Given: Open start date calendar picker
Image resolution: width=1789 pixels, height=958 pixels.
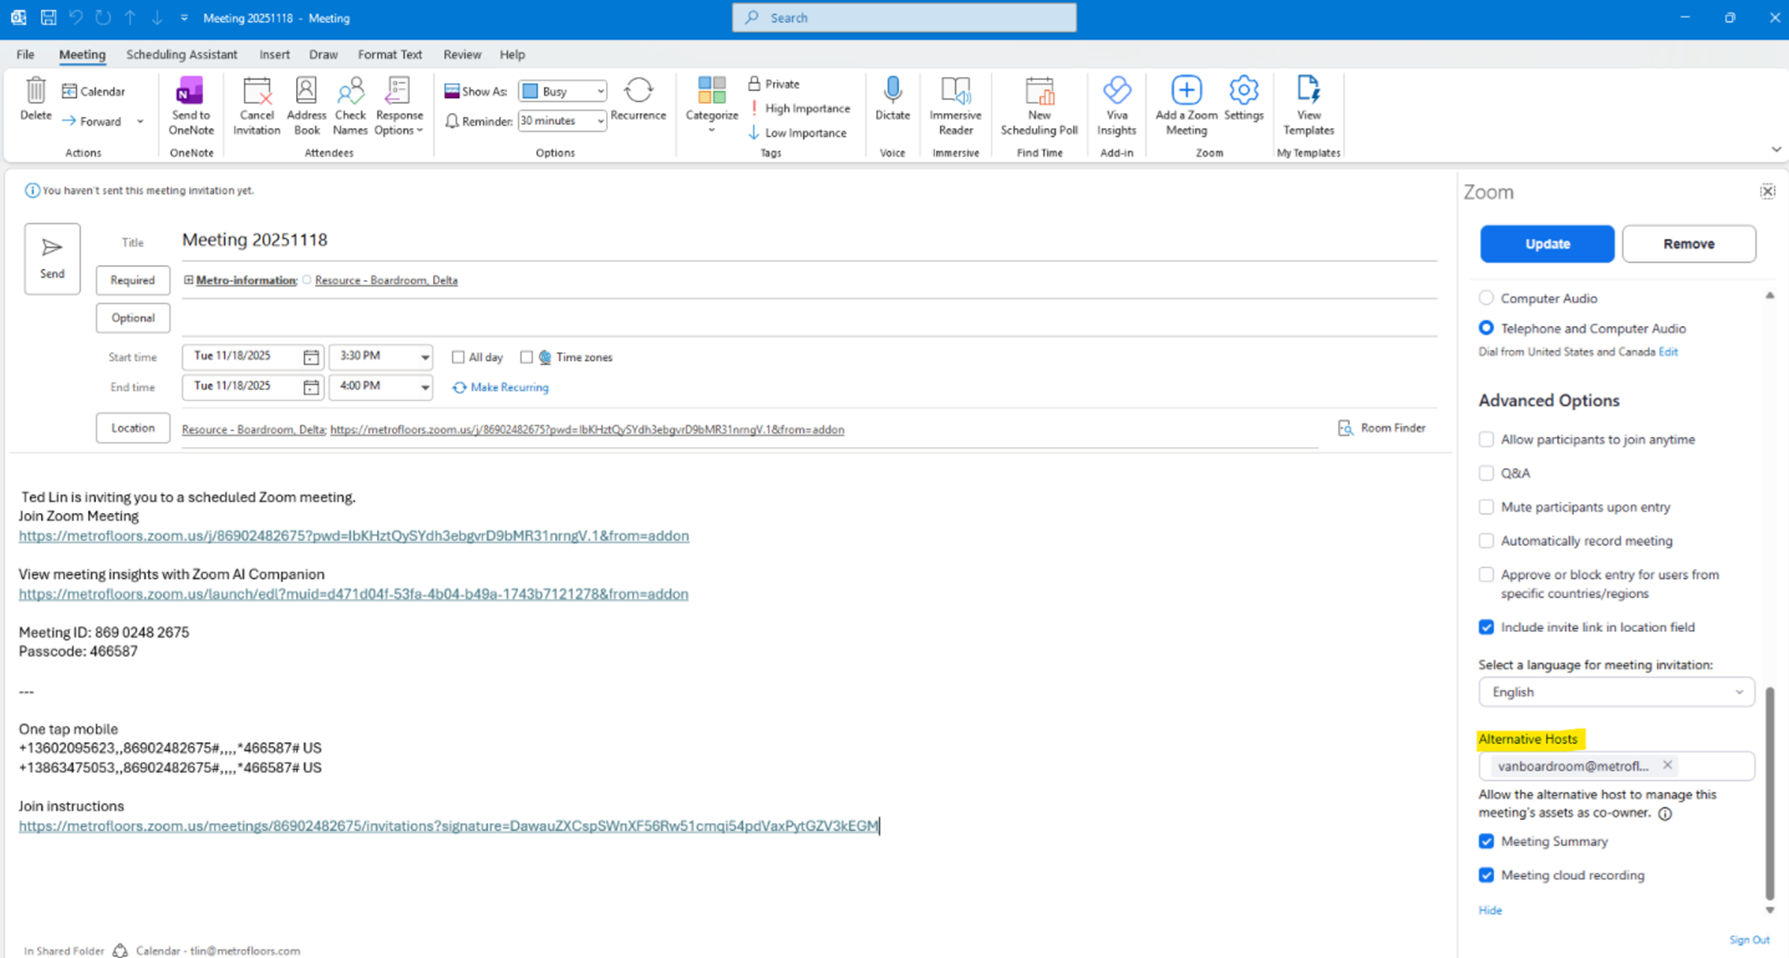Looking at the screenshot, I should (x=311, y=357).
